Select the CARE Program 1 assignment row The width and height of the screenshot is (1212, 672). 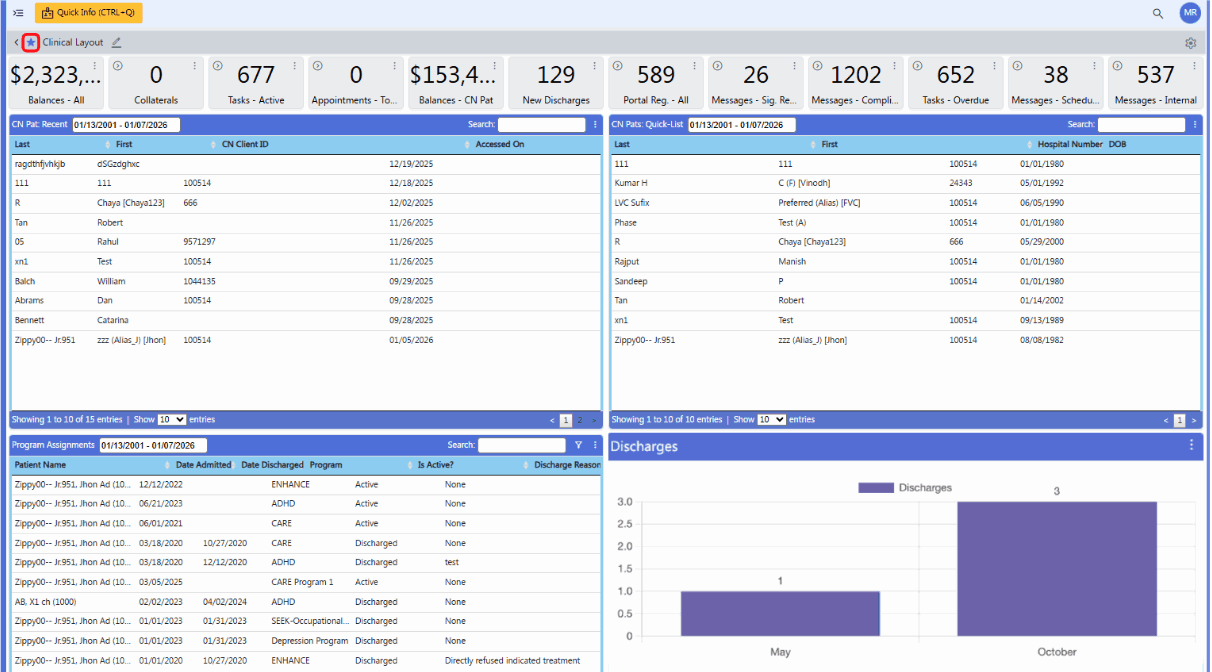(x=306, y=582)
